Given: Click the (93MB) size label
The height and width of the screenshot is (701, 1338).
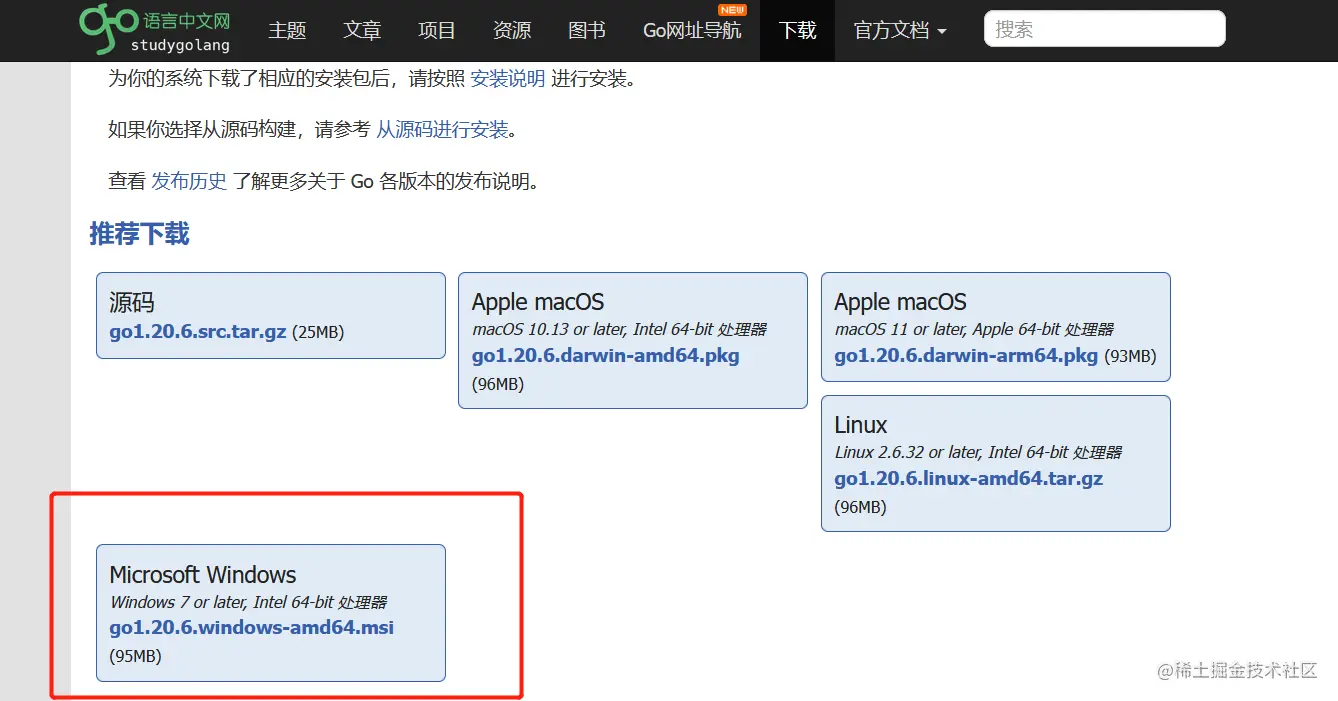Looking at the screenshot, I should [1130, 357].
